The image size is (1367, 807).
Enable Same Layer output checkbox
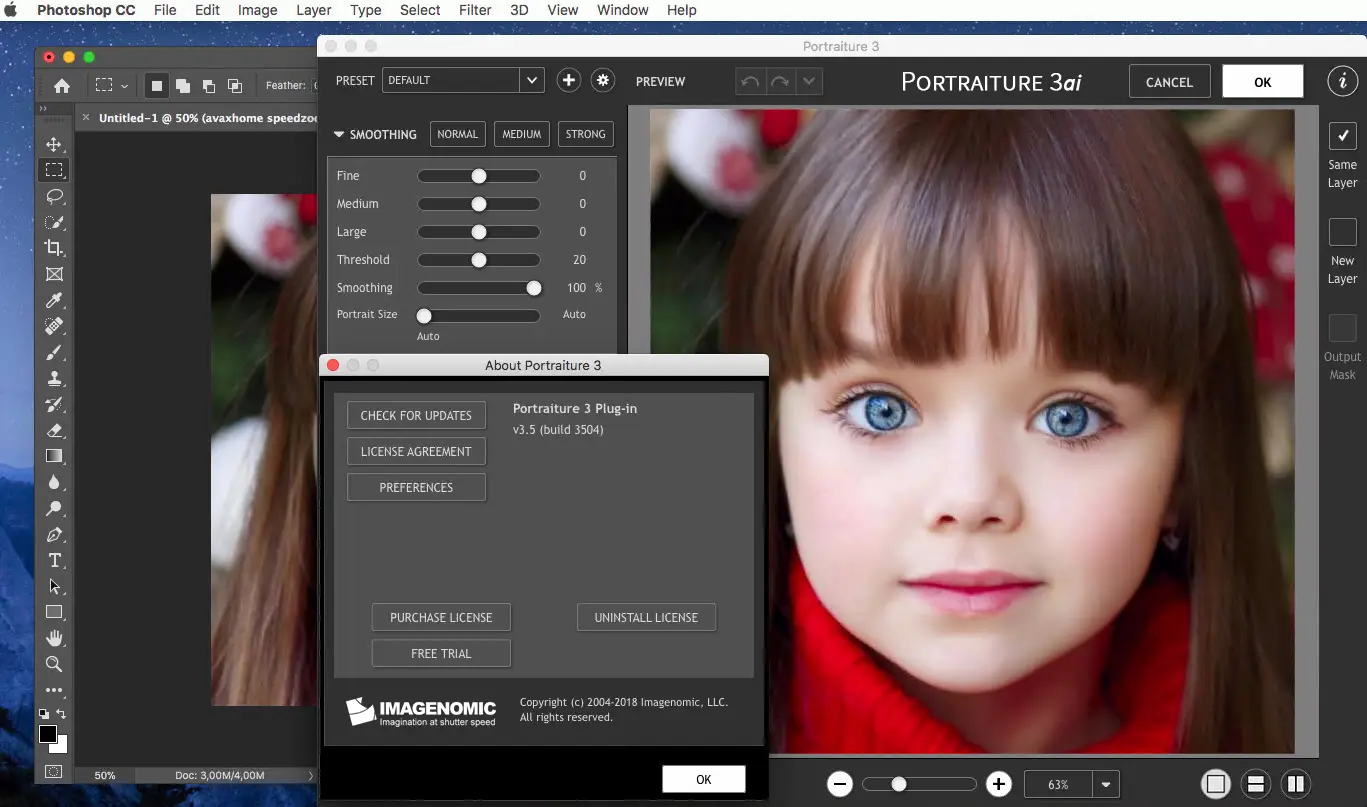click(1342, 136)
